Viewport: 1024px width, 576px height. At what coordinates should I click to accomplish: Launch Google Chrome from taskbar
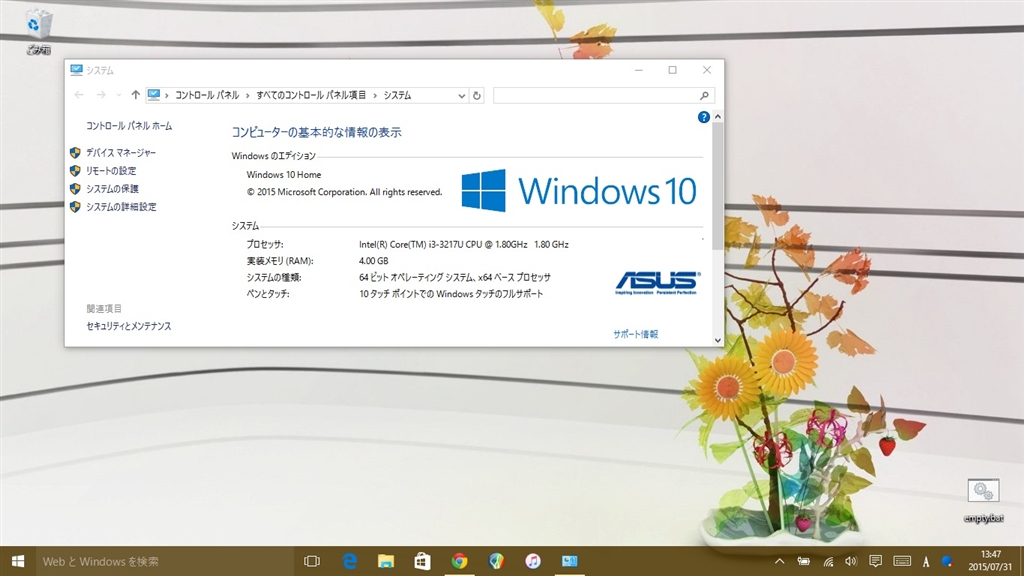[459, 561]
